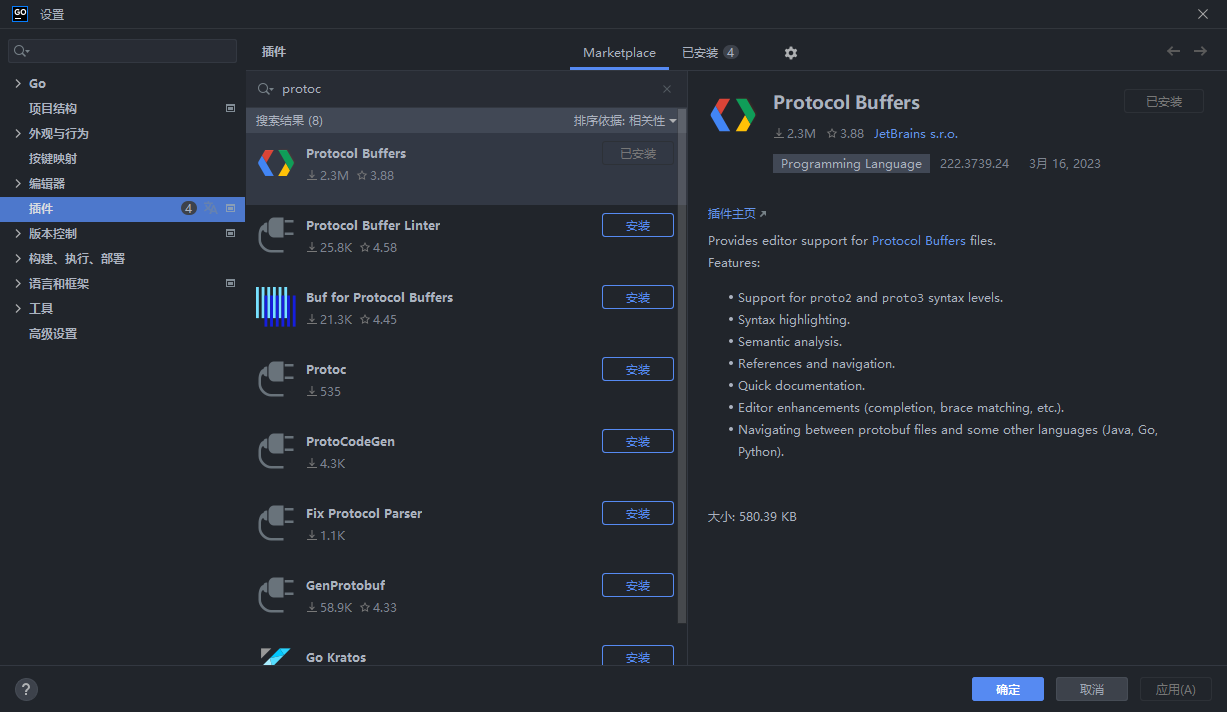
Task: Open the 排序依据: 相关性 sort dropdown
Action: click(x=625, y=120)
